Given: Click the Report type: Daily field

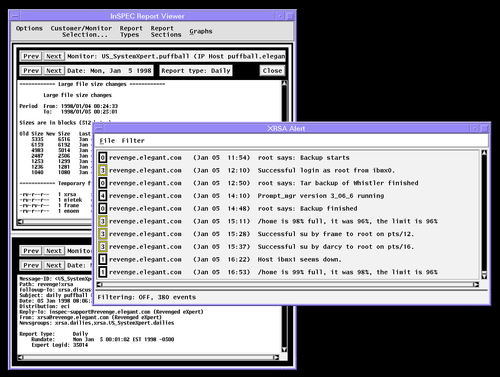Looking at the screenshot, I should 196,71.
